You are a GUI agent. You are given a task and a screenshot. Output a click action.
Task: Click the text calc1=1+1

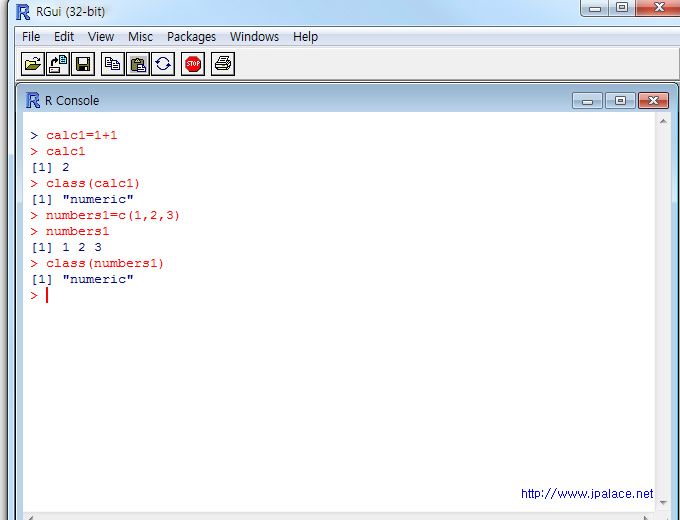82,135
